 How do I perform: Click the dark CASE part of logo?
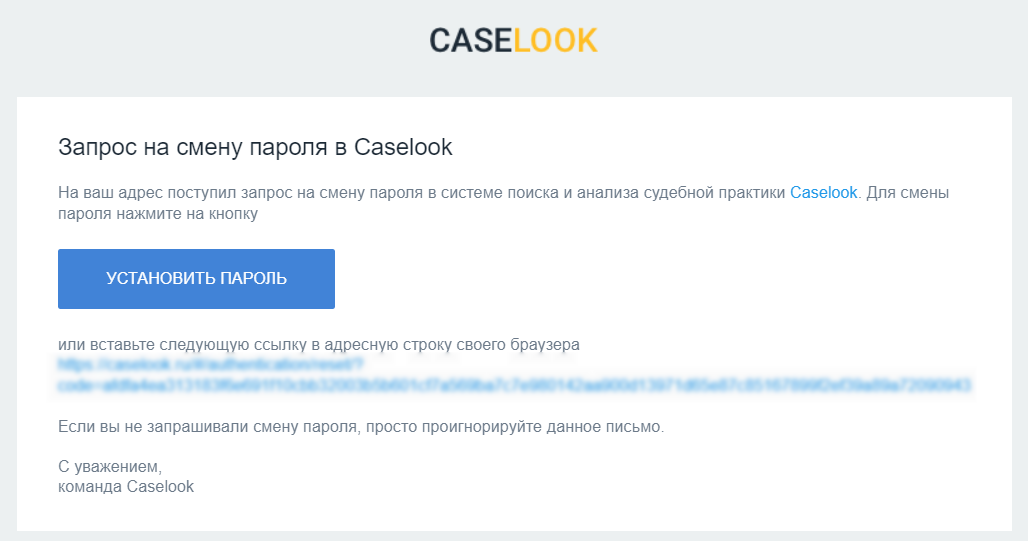click(471, 41)
